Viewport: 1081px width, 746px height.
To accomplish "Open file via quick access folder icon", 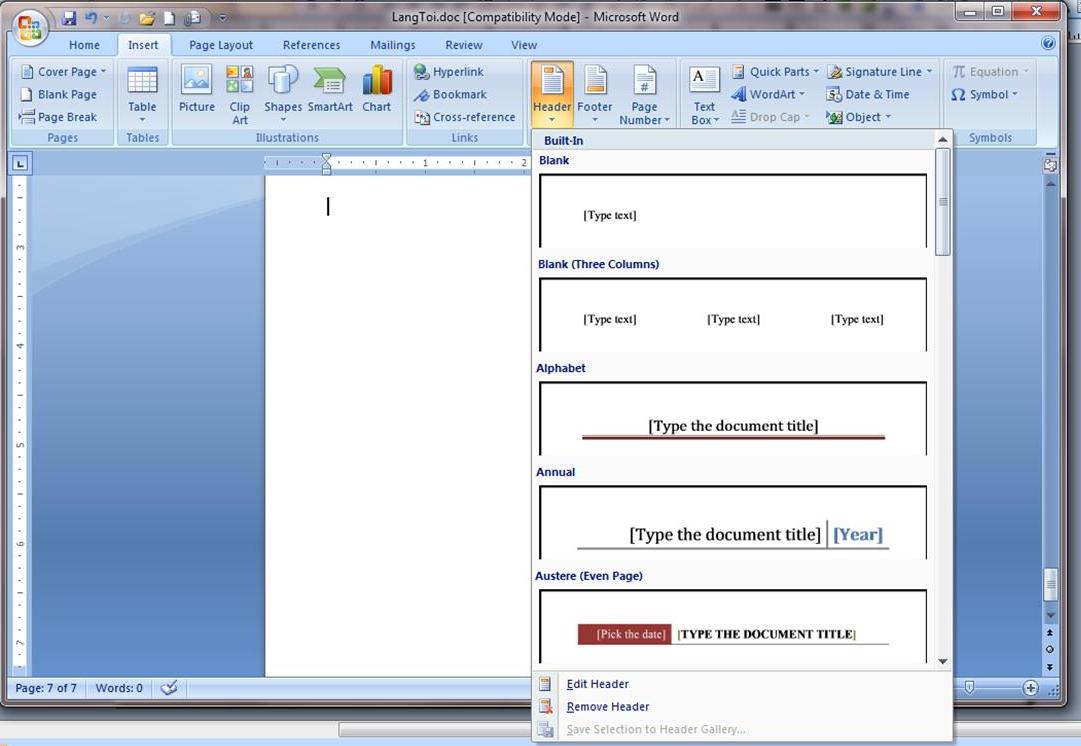I will (147, 19).
